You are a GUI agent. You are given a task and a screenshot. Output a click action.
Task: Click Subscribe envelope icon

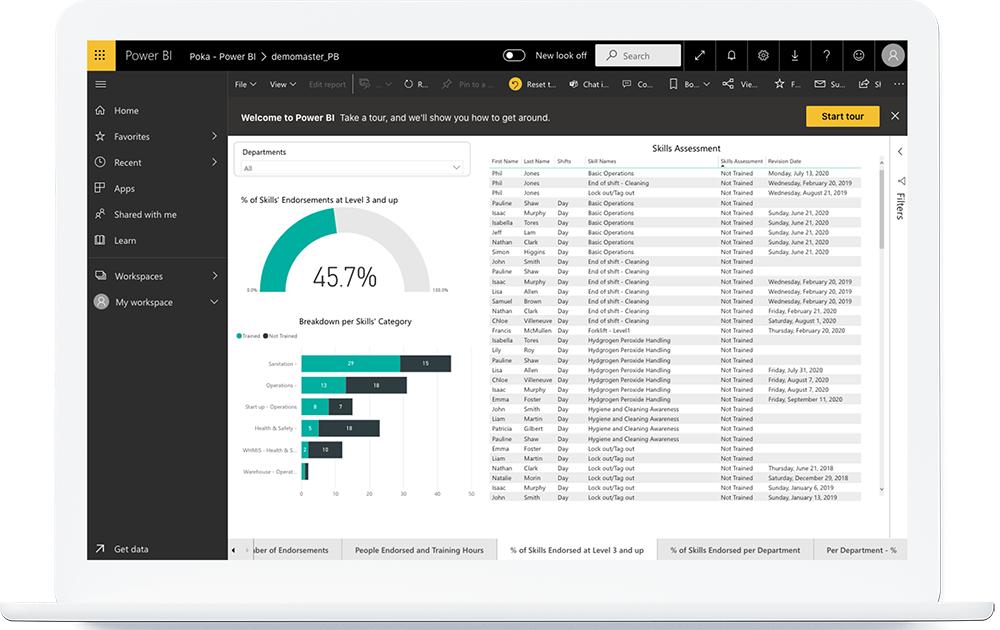[x=820, y=84]
